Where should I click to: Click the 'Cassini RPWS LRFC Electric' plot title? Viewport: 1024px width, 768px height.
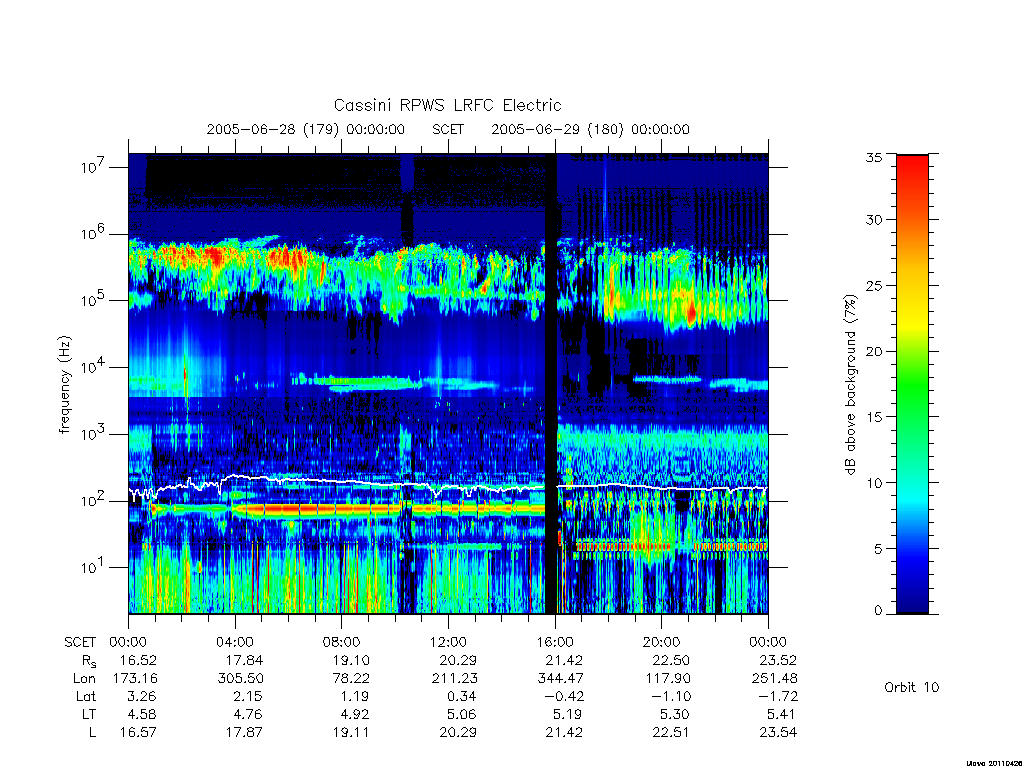tap(447, 105)
